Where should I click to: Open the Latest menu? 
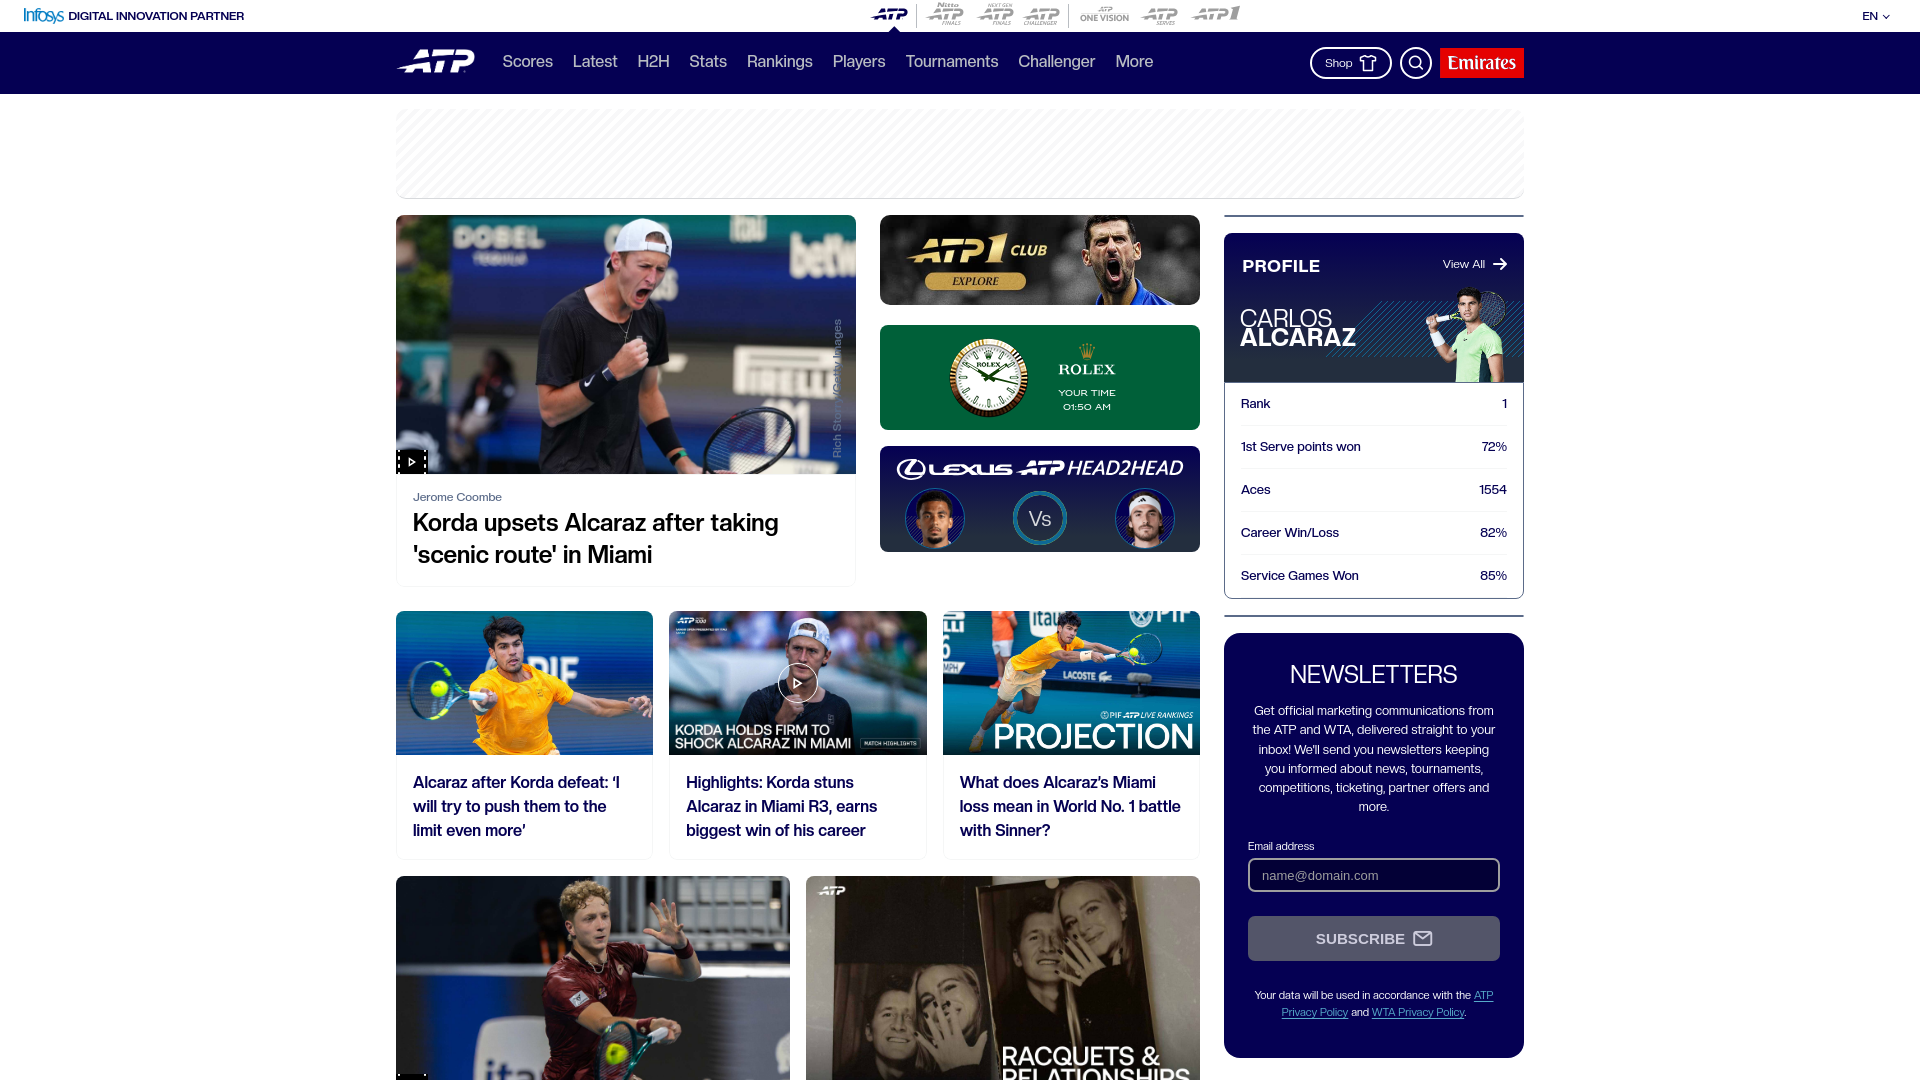coord(595,61)
